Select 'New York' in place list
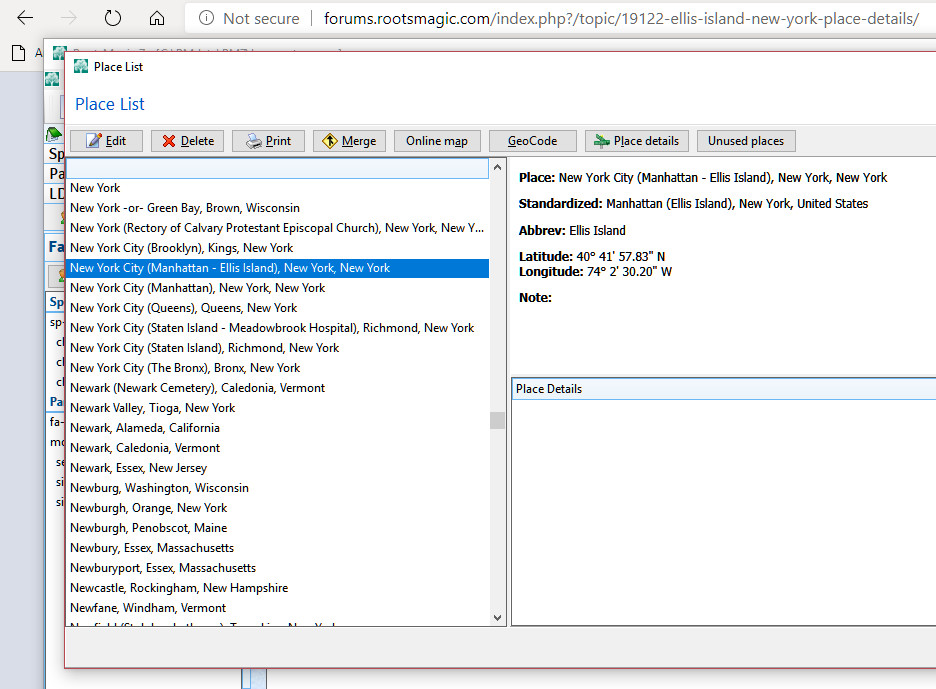This screenshot has height=689, width=936. [x=277, y=188]
